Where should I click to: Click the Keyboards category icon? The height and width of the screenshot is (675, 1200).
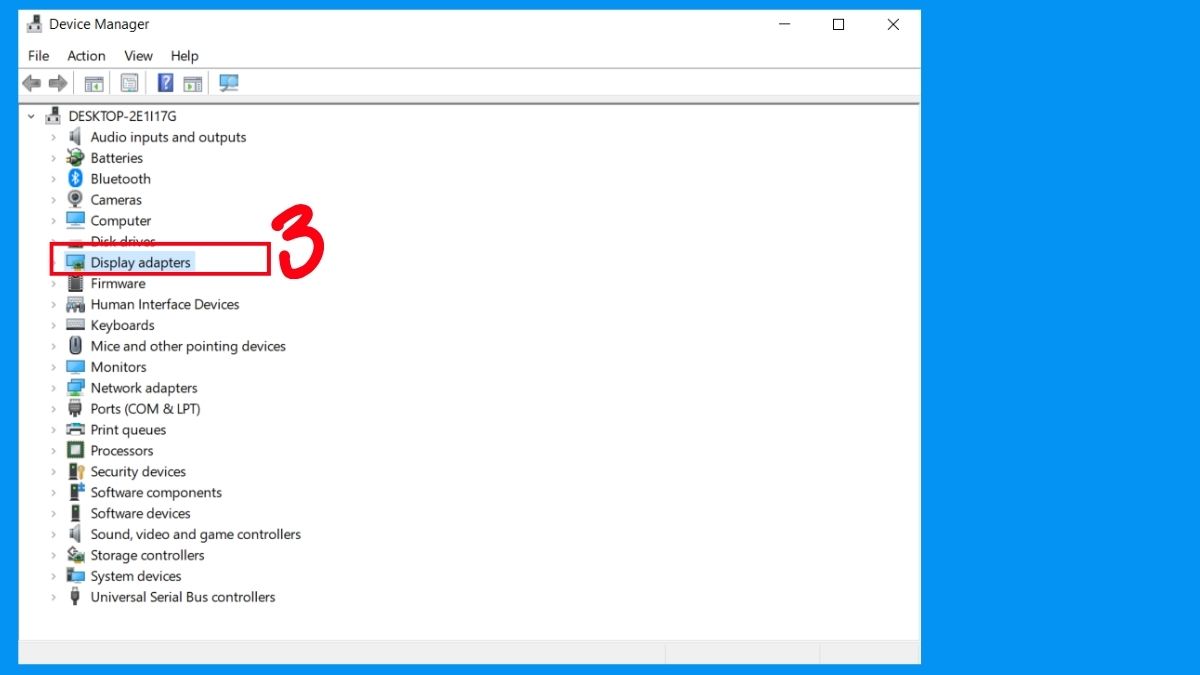point(75,325)
